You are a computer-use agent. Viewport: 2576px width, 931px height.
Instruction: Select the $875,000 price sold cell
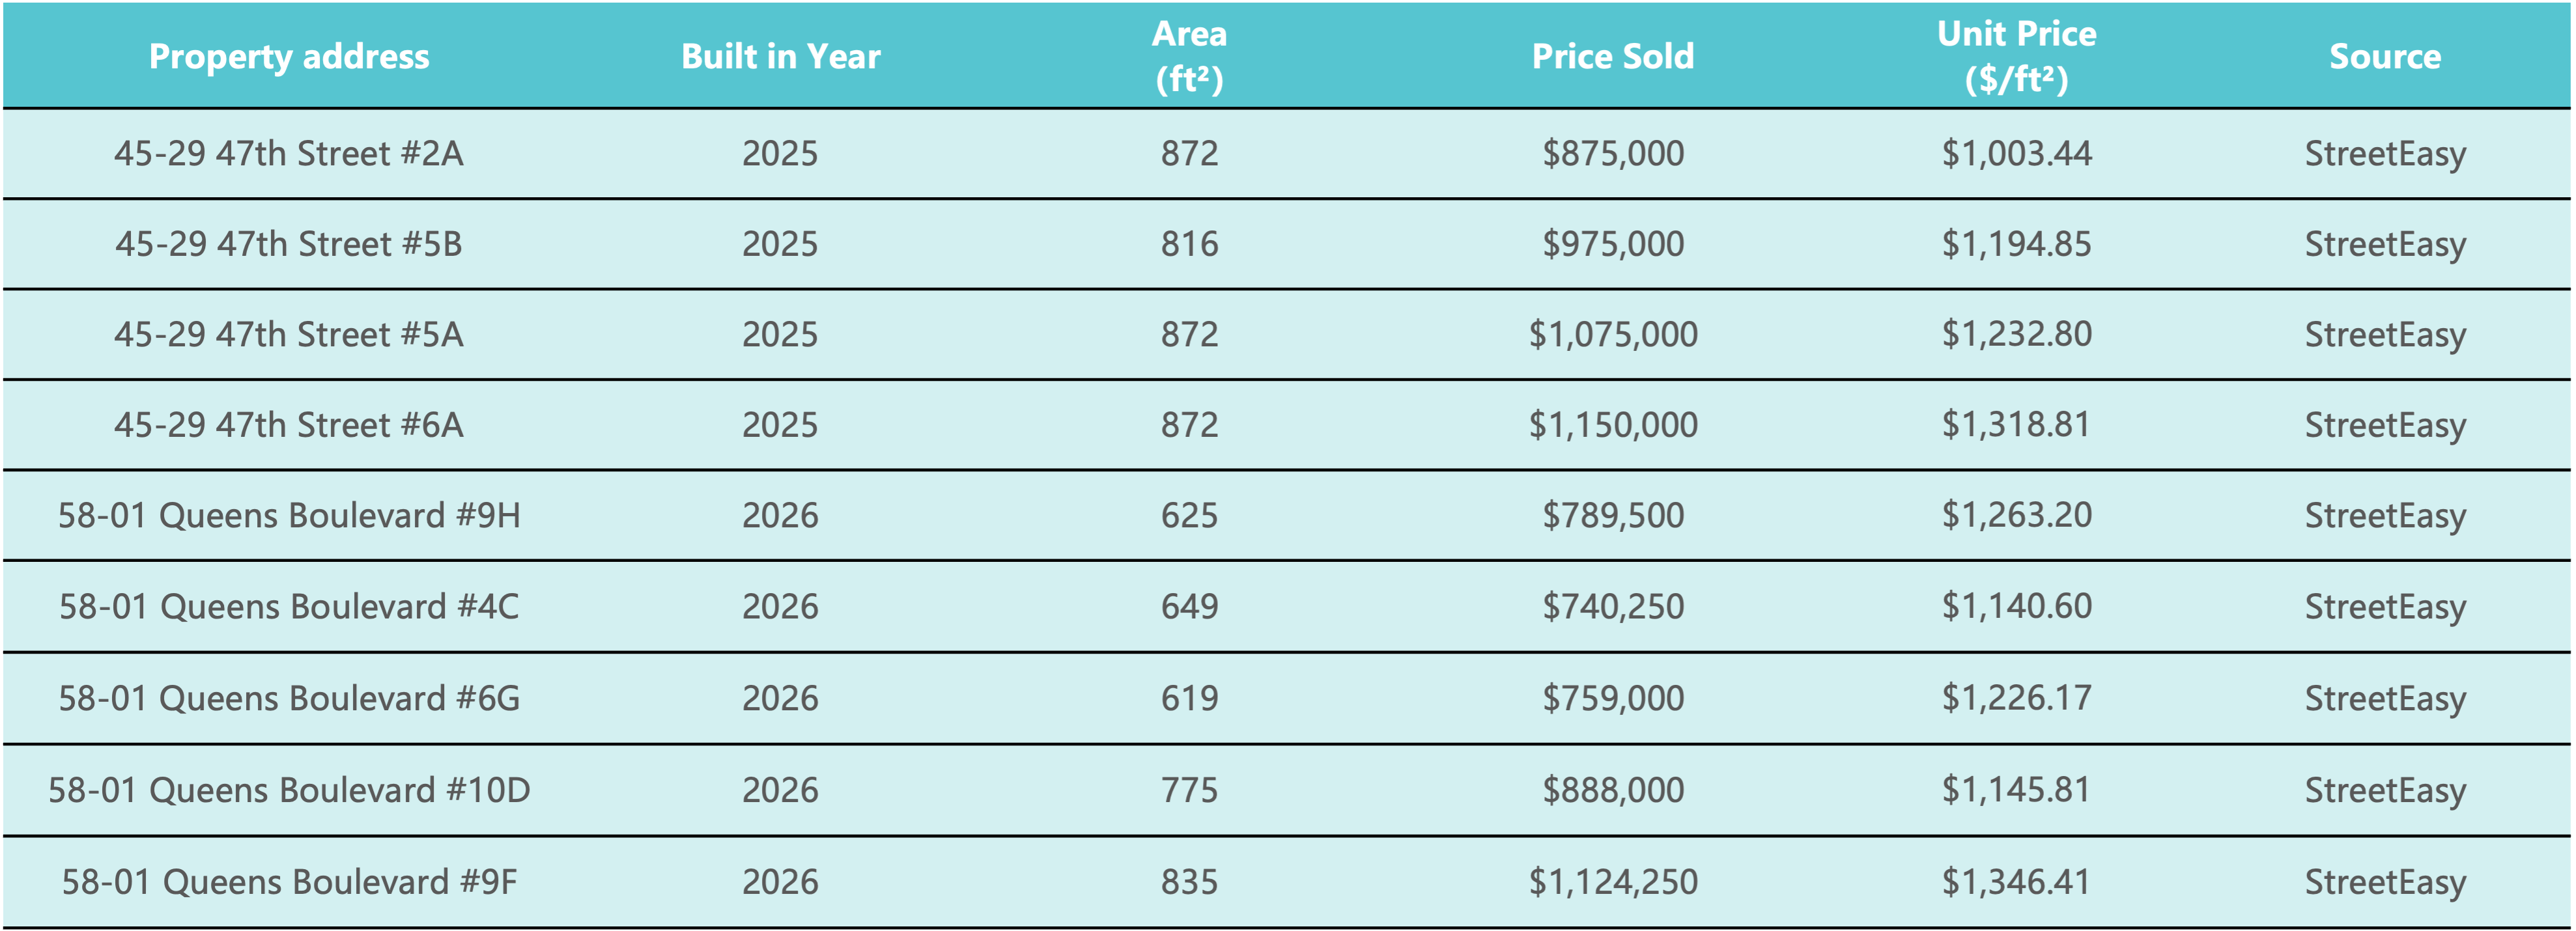tap(1612, 153)
